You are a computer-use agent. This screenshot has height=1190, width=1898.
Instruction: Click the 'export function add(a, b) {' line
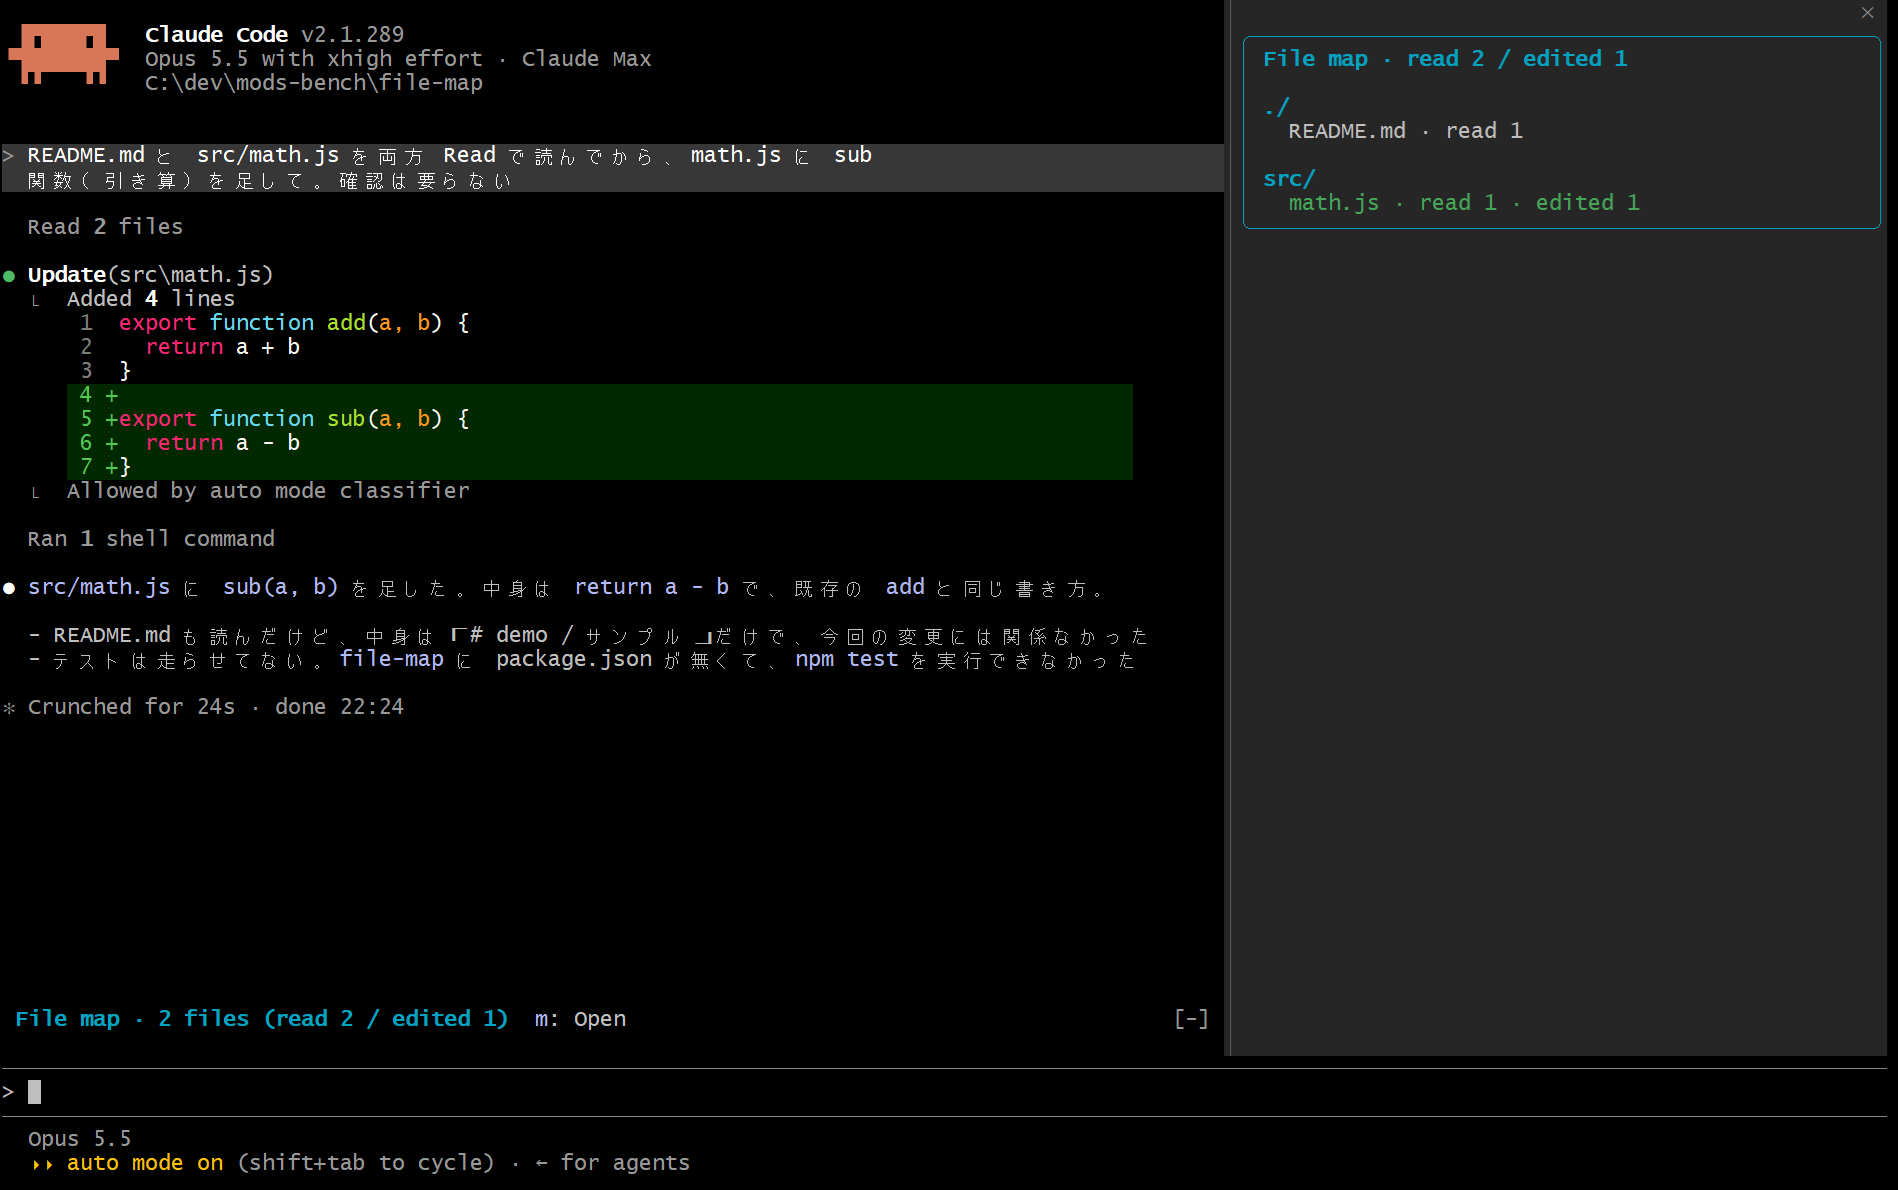[294, 323]
